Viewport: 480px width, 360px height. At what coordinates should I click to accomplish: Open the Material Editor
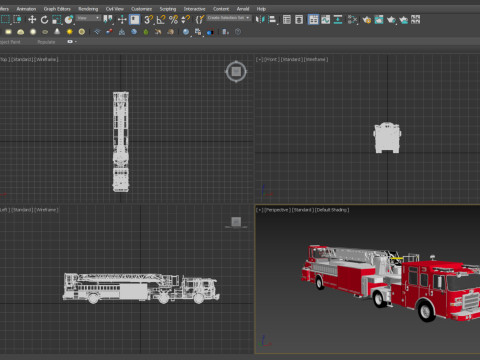(x=352, y=20)
